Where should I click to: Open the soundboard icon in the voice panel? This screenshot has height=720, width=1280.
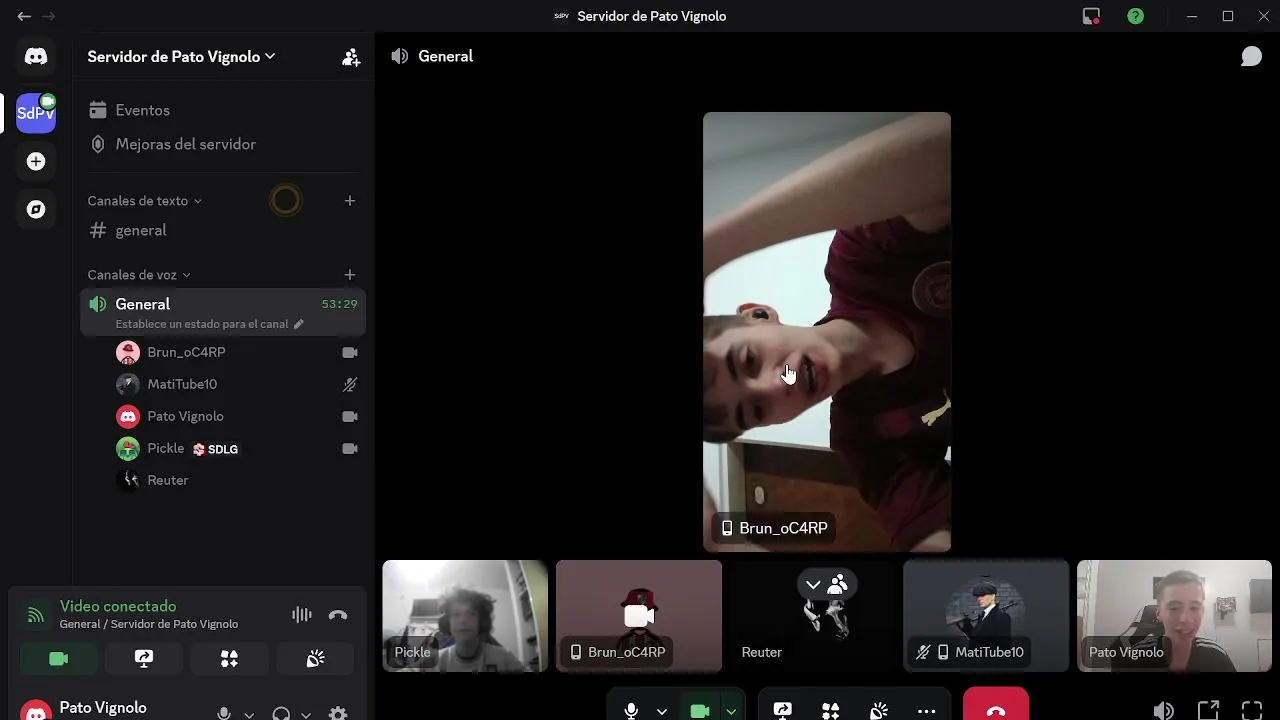(315, 658)
